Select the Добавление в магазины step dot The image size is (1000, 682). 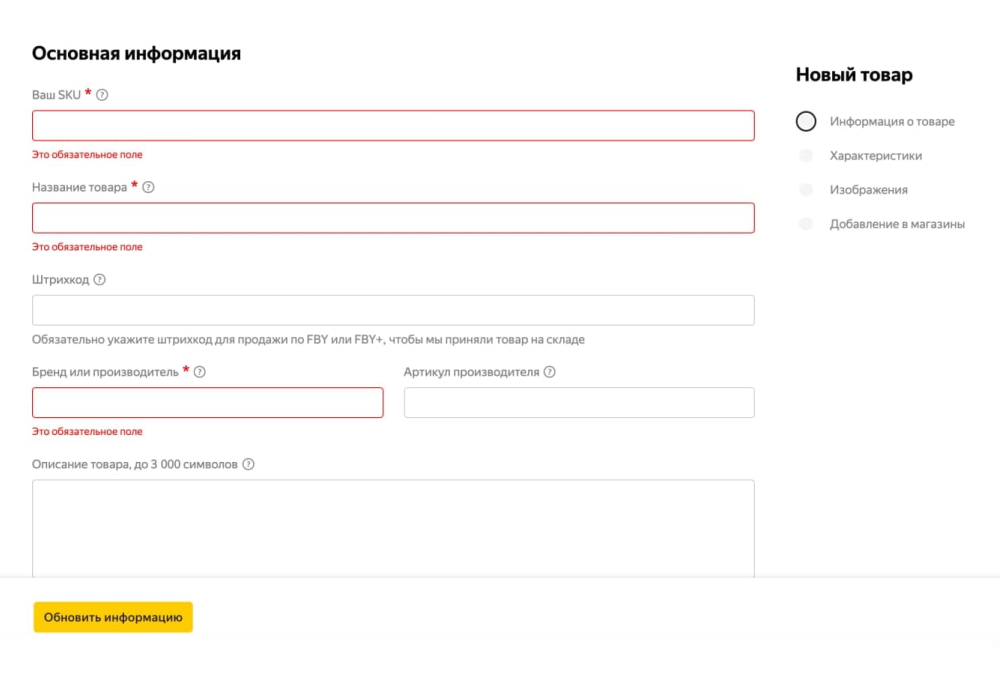coord(806,224)
